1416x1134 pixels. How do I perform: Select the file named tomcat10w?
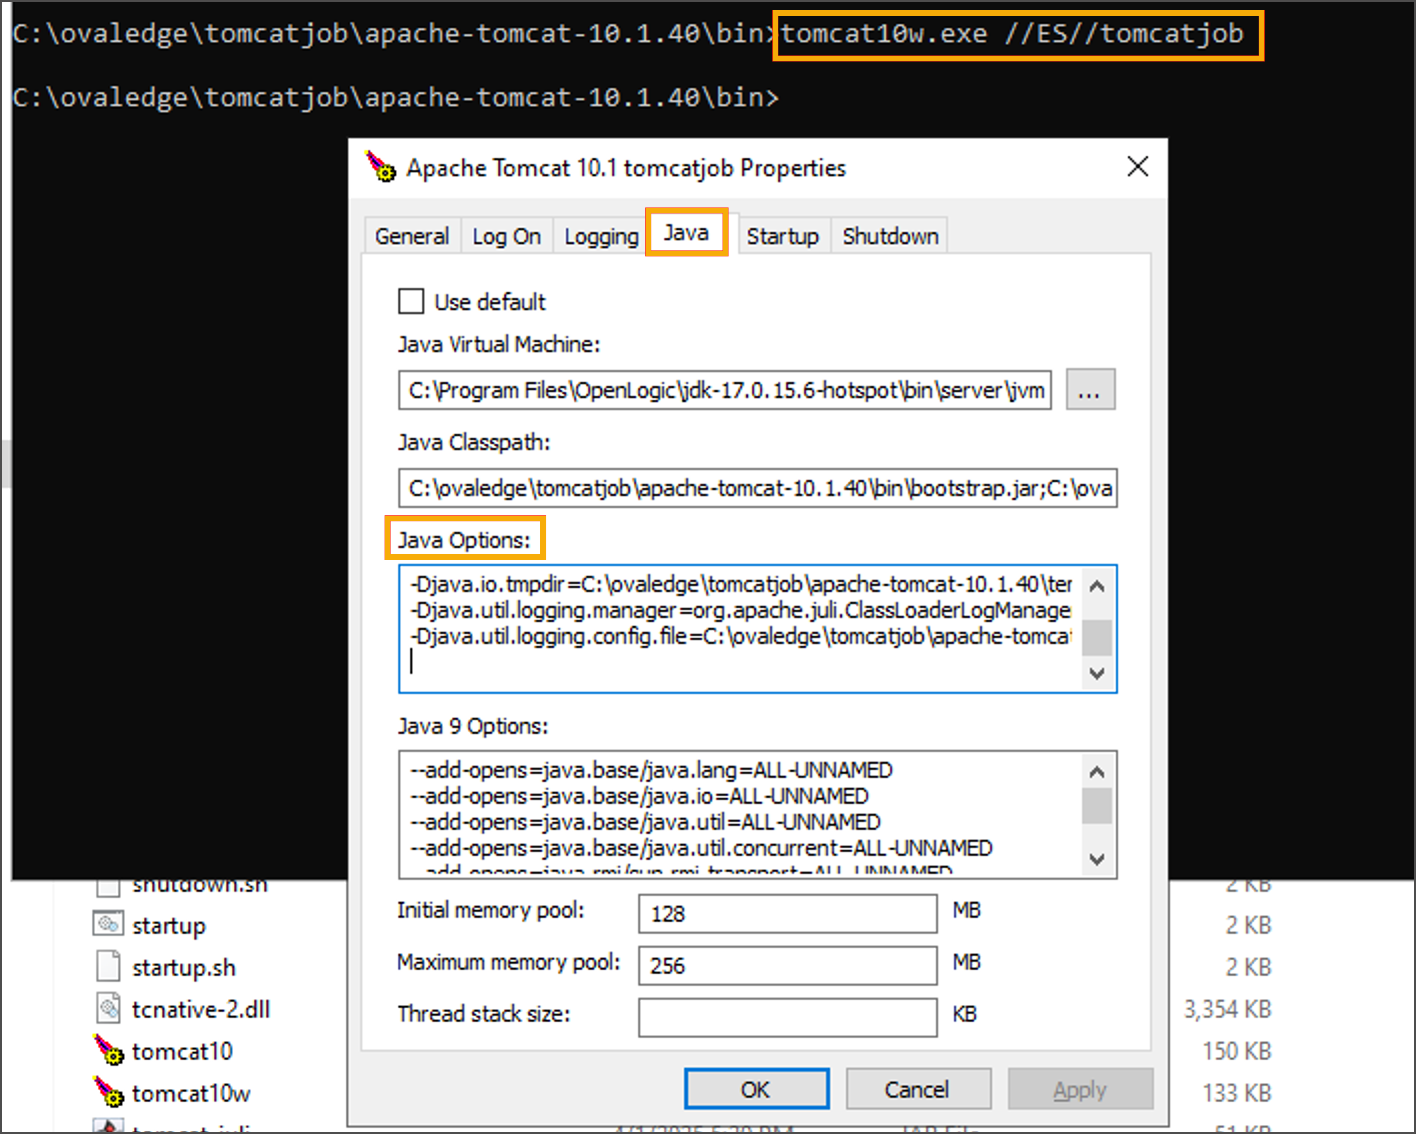click(191, 1094)
